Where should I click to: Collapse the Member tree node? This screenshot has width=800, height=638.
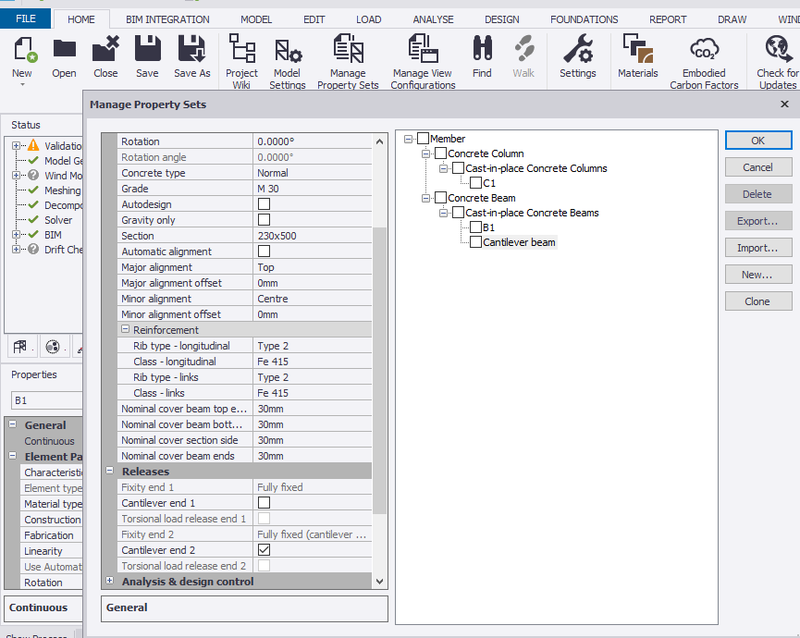[408, 139]
